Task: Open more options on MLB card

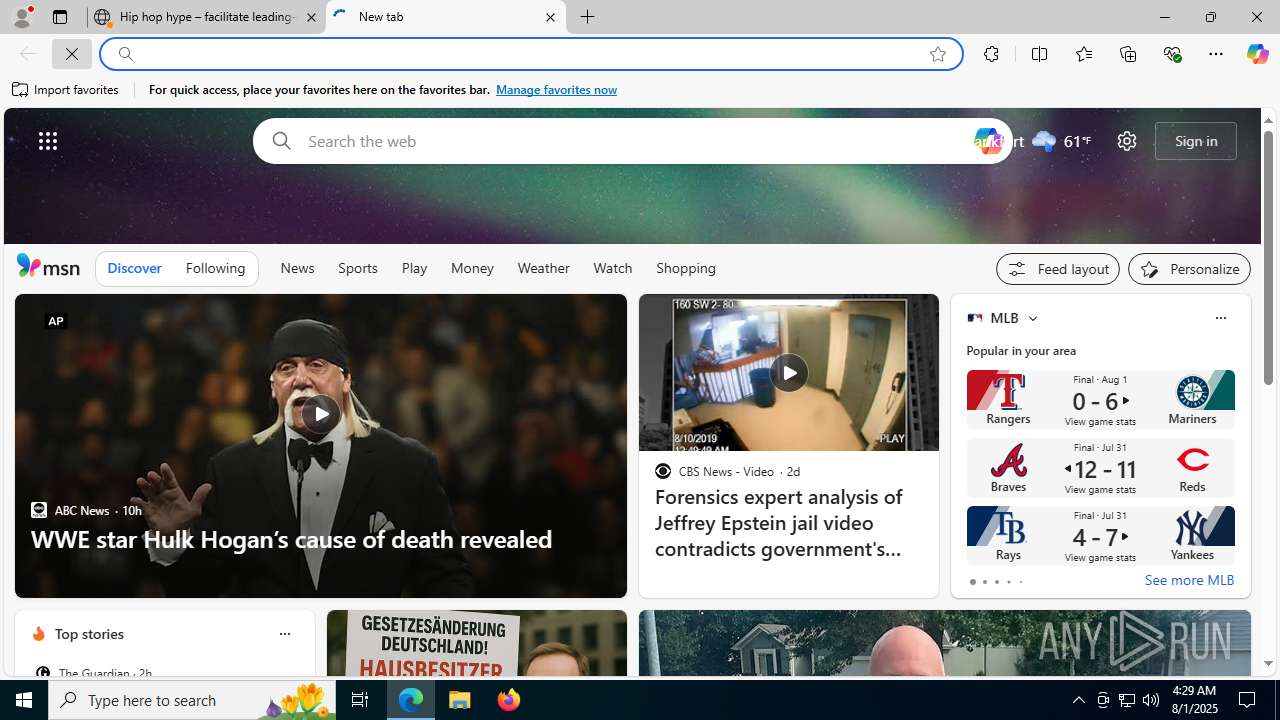Action: (1220, 318)
